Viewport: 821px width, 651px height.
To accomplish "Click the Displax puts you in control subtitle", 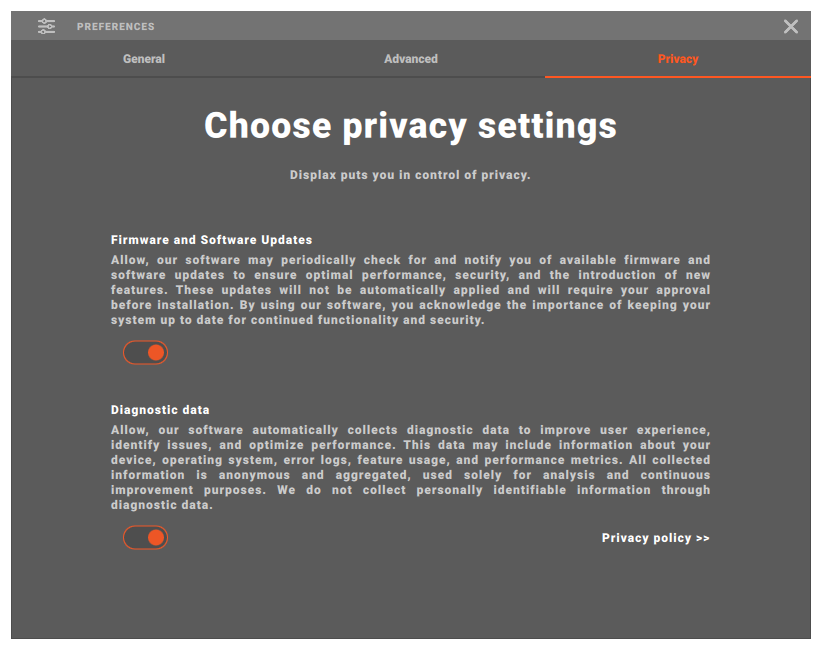I will 410,175.
